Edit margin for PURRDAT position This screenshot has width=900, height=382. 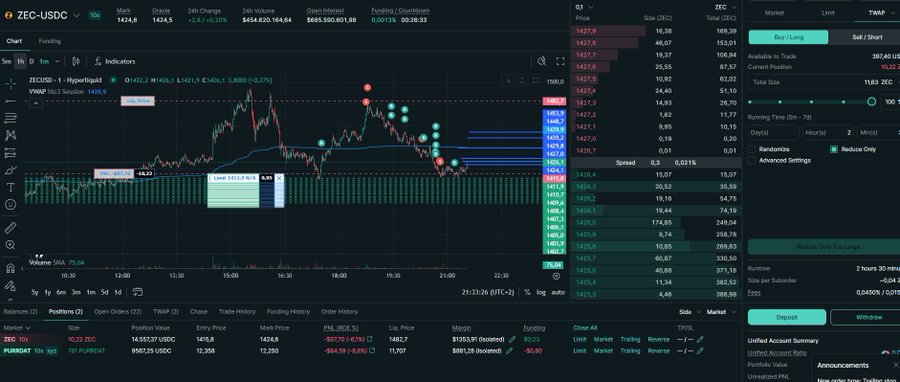(509, 351)
